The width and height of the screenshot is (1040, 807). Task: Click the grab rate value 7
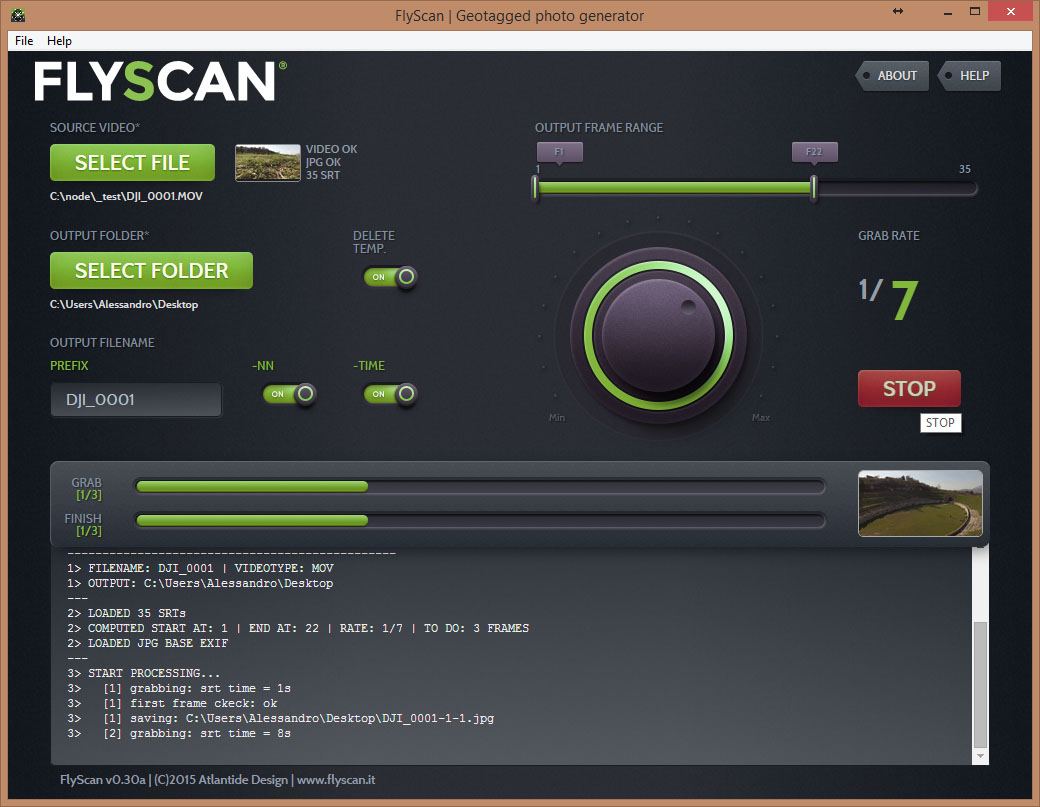[905, 300]
